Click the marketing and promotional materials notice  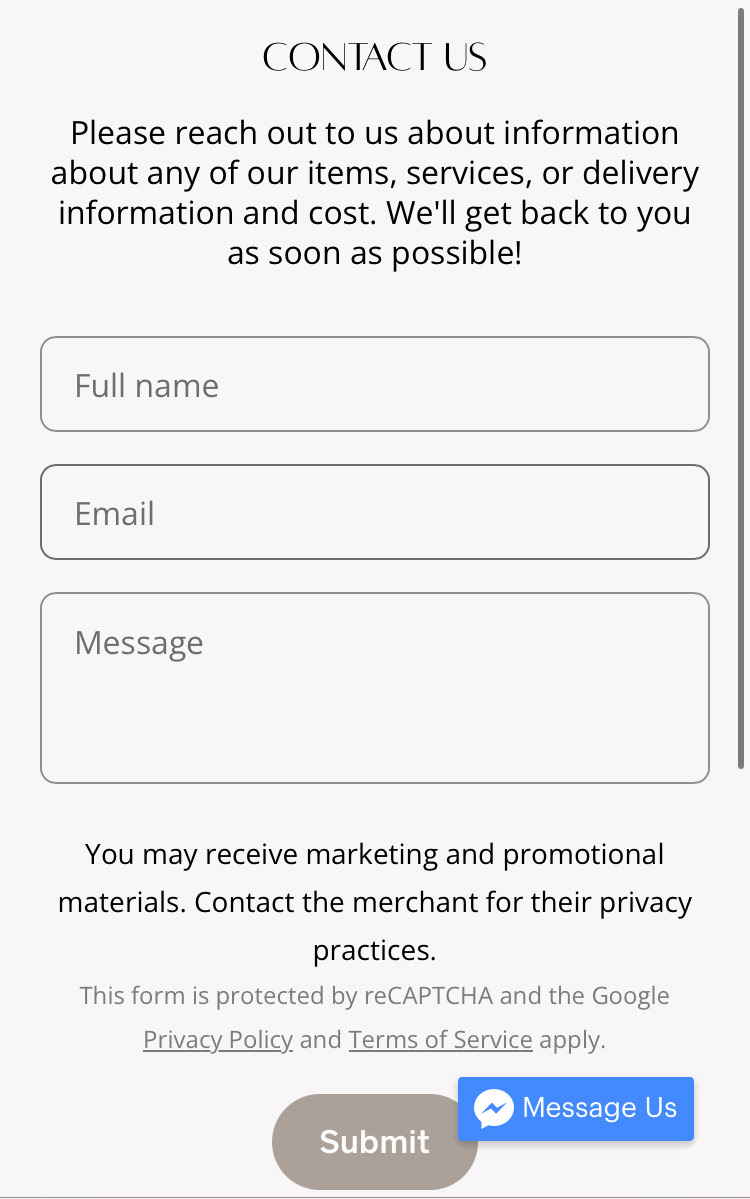pos(375,855)
